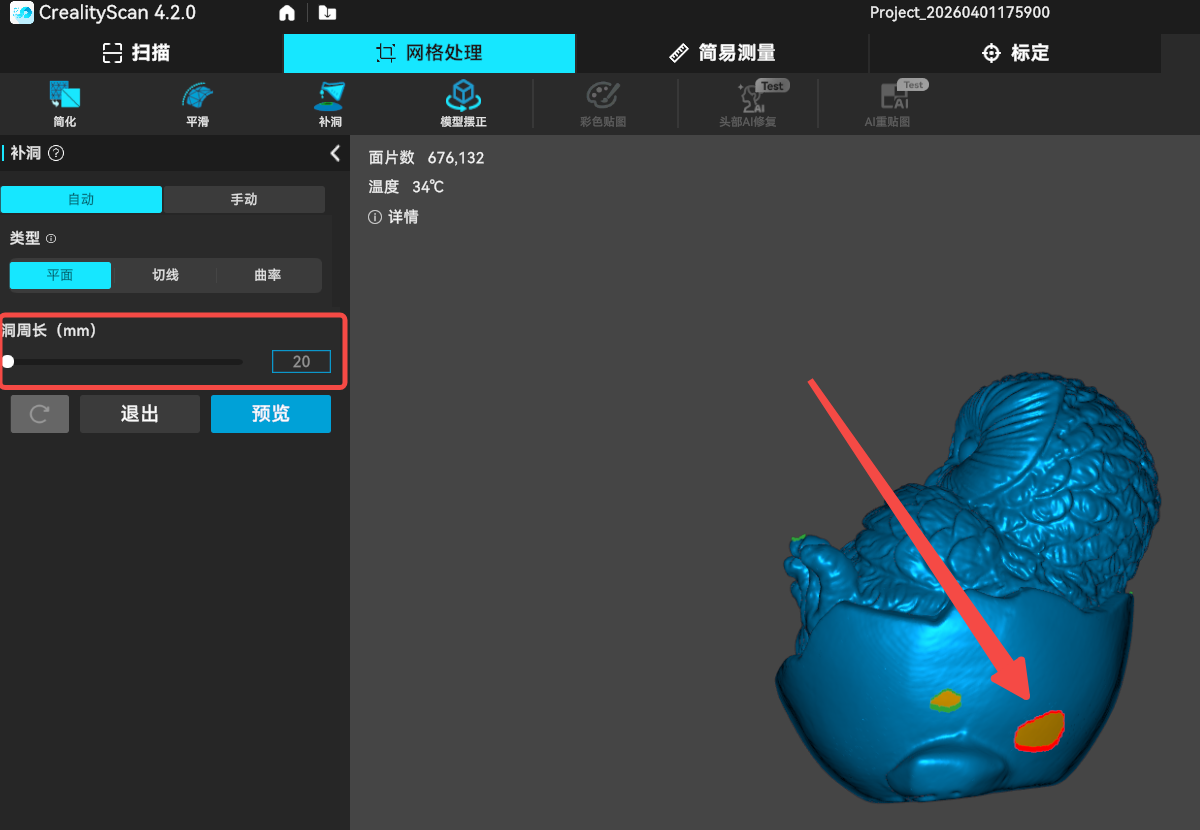Image resolution: width=1200 pixels, height=830 pixels.
Task: Switch to the Scan (扫描) tab
Action: coord(137,53)
